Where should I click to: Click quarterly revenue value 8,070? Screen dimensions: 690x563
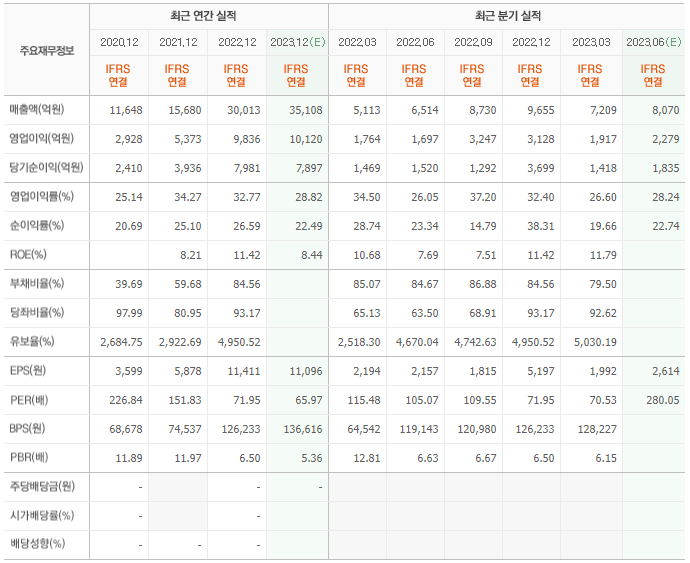click(x=666, y=110)
